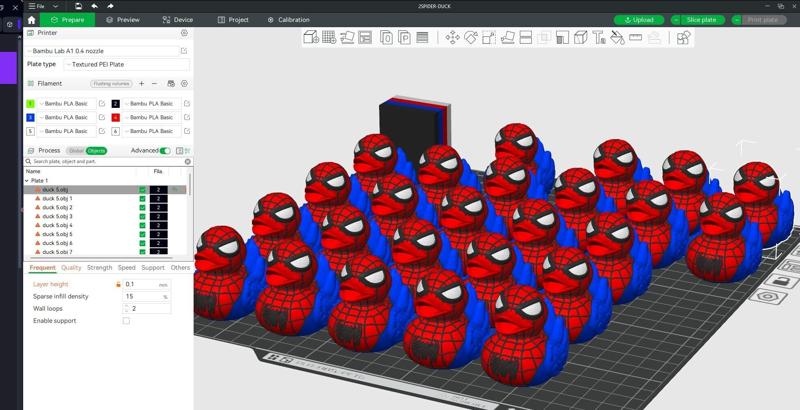This screenshot has width=800, height=410.
Task: Select the Move tool in toolbar
Action: [x=452, y=38]
